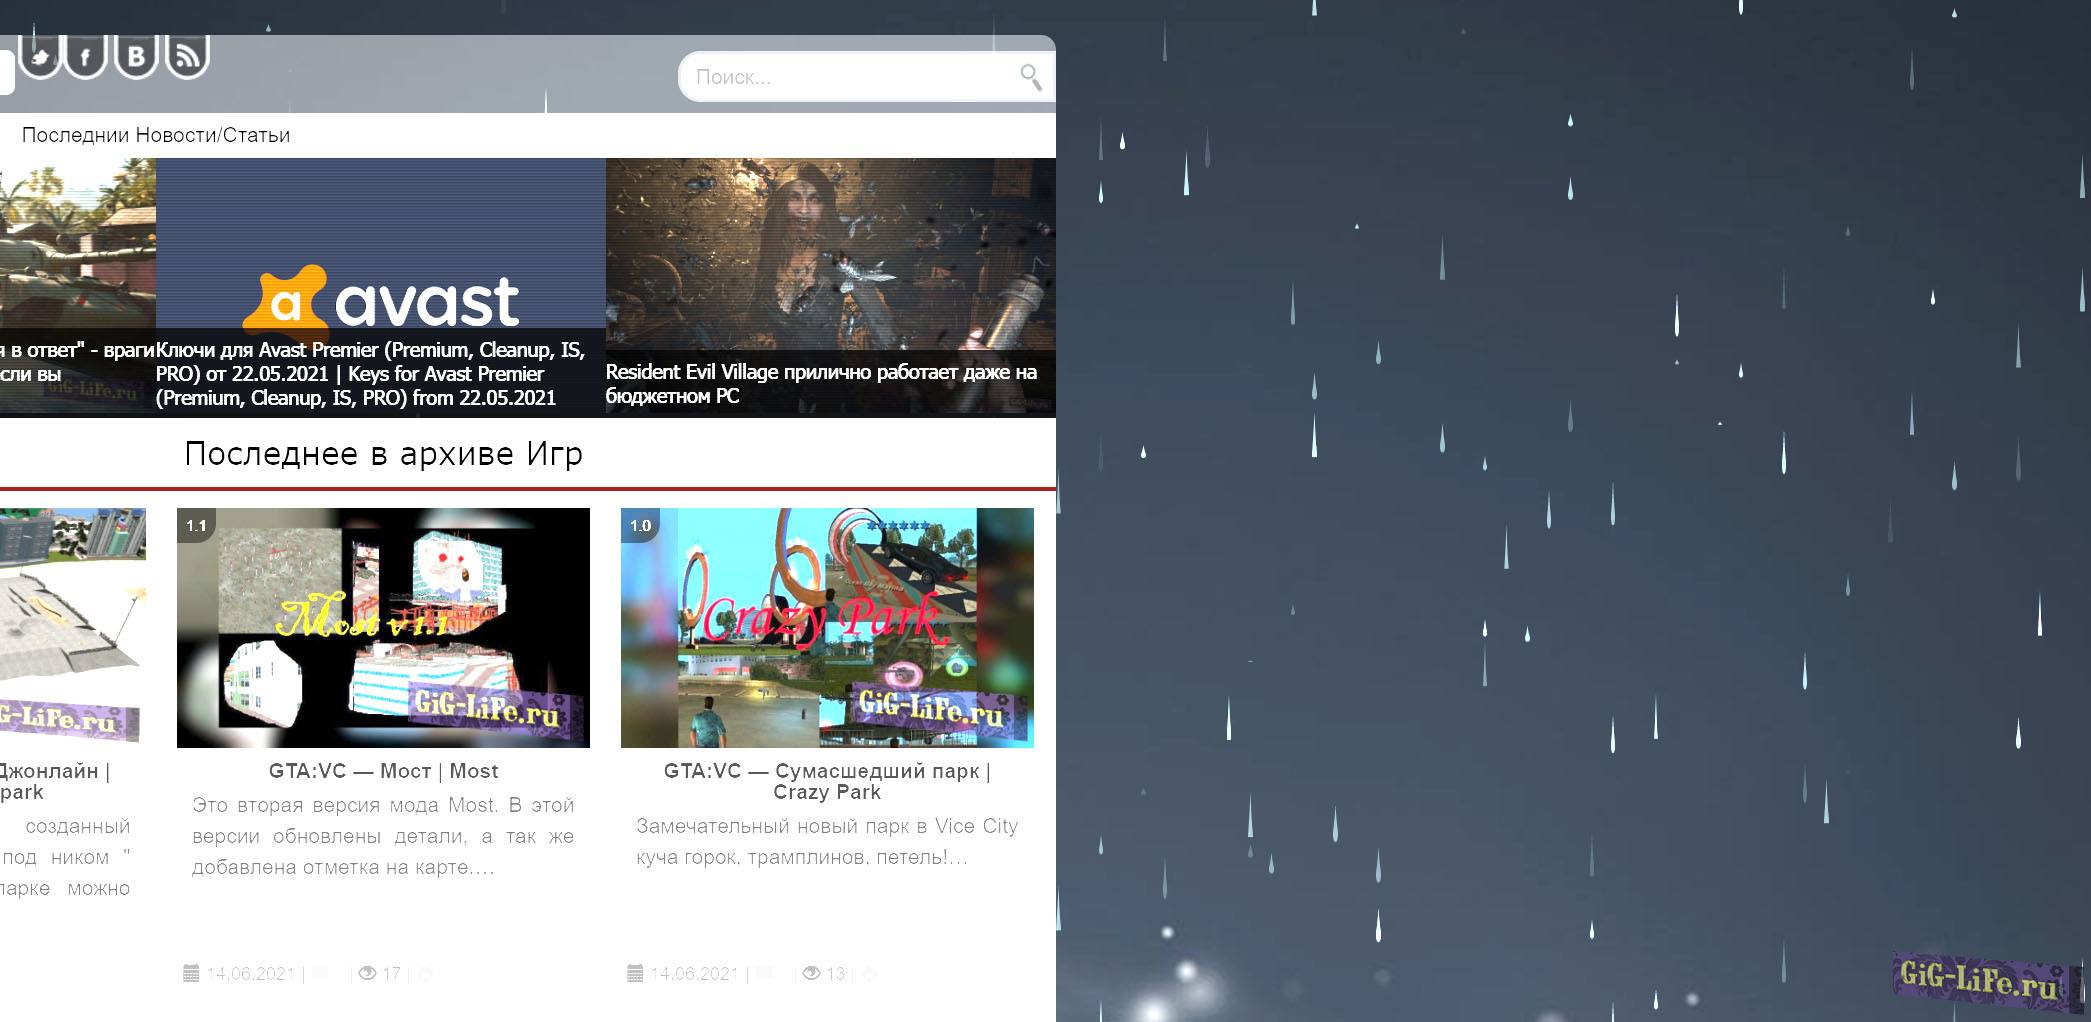This screenshot has height=1022, width=2091.
Task: Click the magnifying glass search icon
Action: coord(1030,76)
